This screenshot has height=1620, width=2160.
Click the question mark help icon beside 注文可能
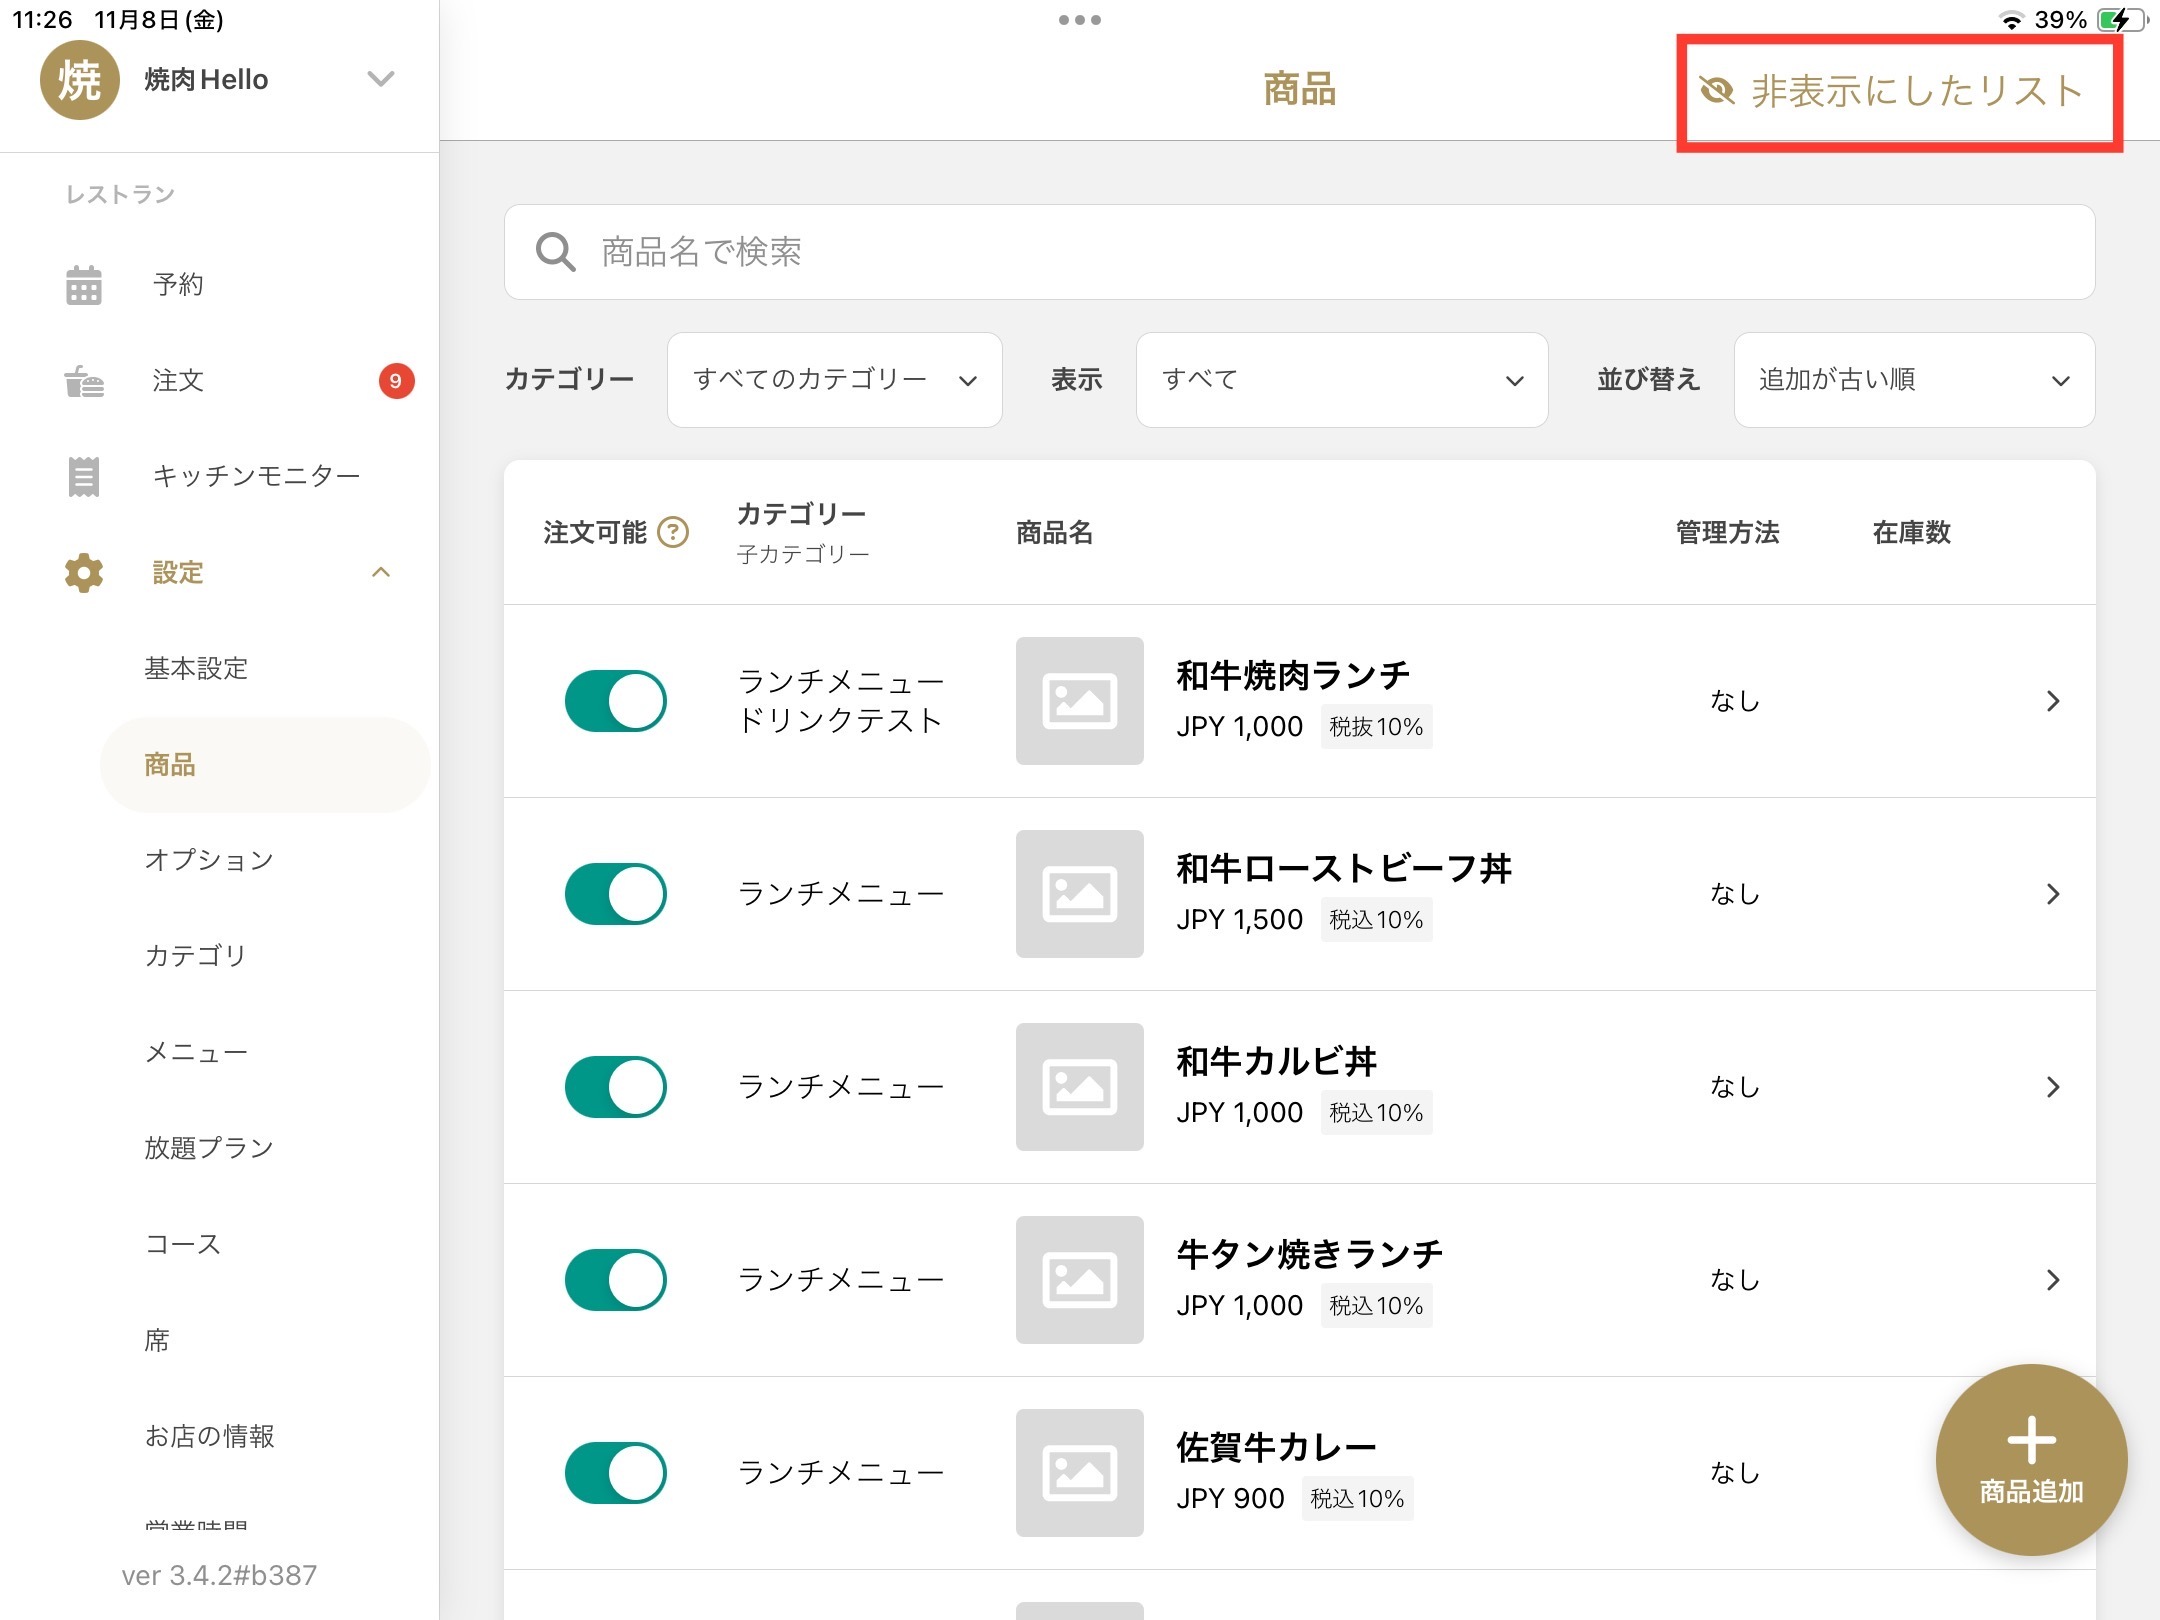(673, 532)
